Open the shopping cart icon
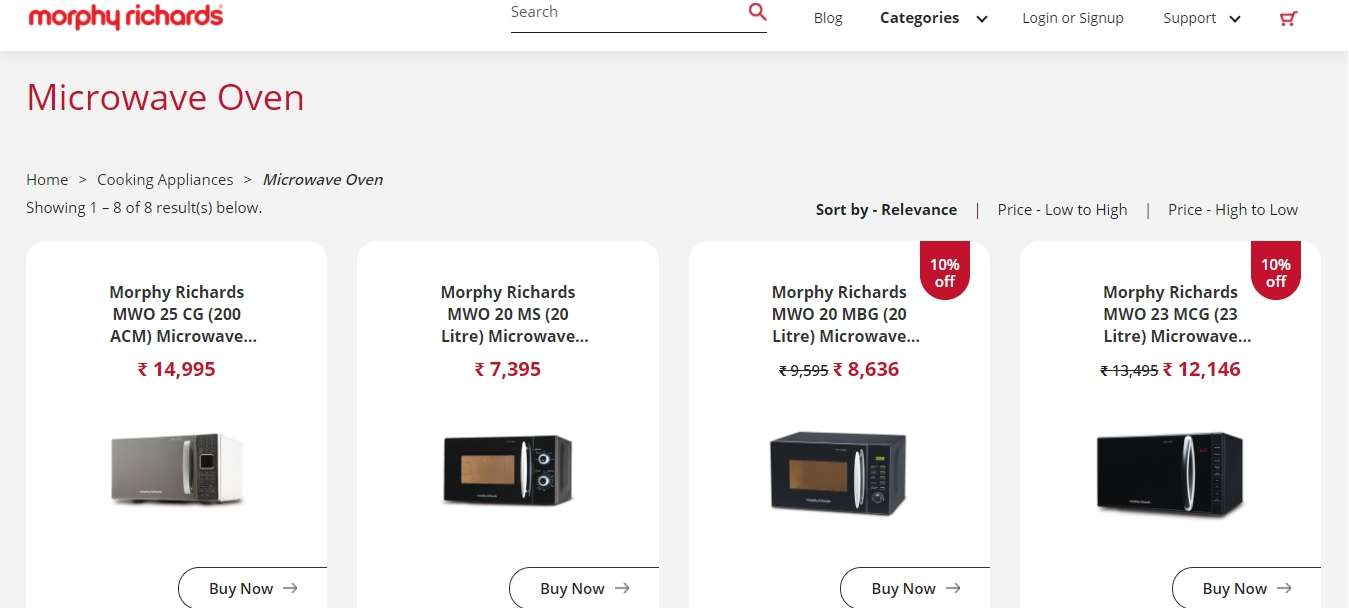Image resolution: width=1349 pixels, height=608 pixels. 1288,18
